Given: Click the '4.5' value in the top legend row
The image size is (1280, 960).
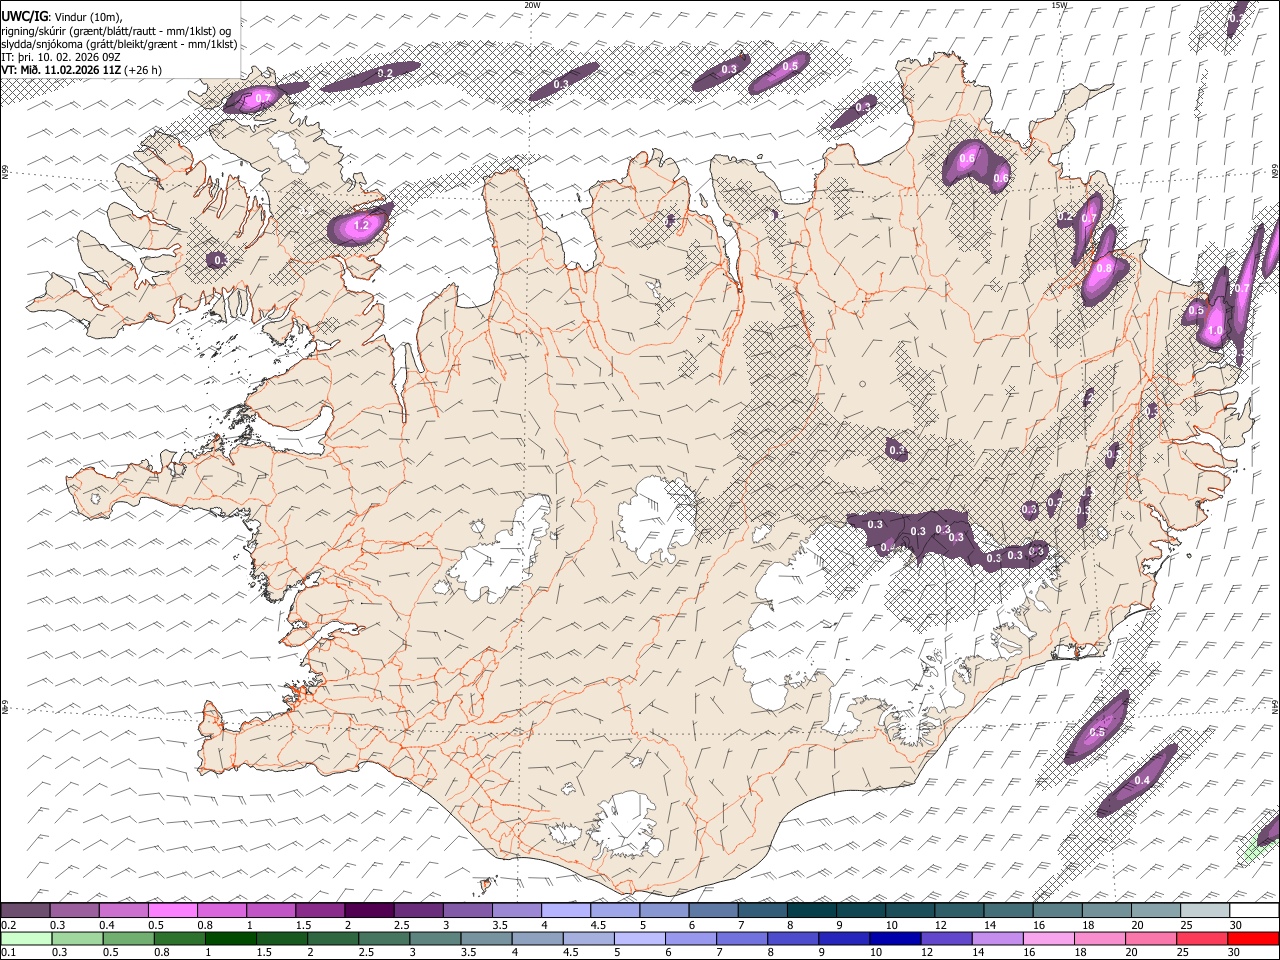Looking at the screenshot, I should point(598,925).
